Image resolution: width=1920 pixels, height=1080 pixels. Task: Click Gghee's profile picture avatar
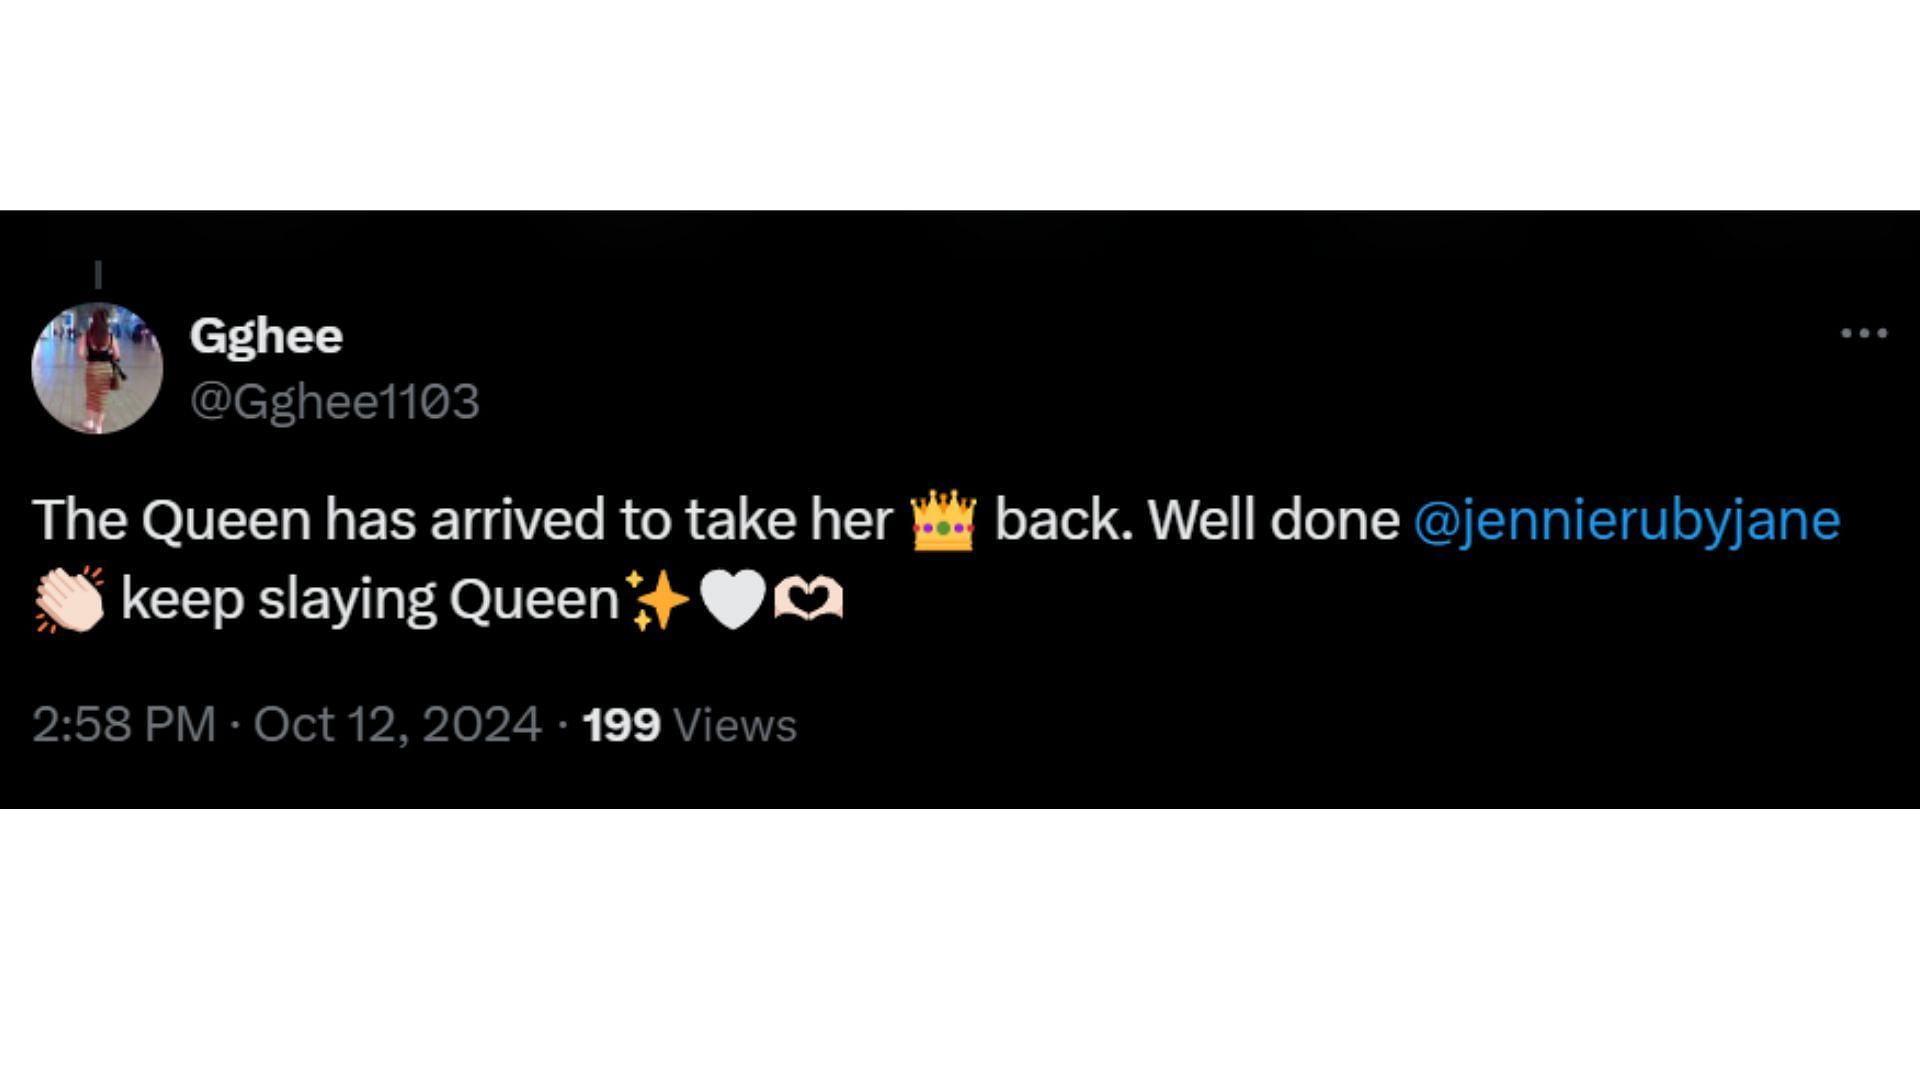tap(97, 368)
